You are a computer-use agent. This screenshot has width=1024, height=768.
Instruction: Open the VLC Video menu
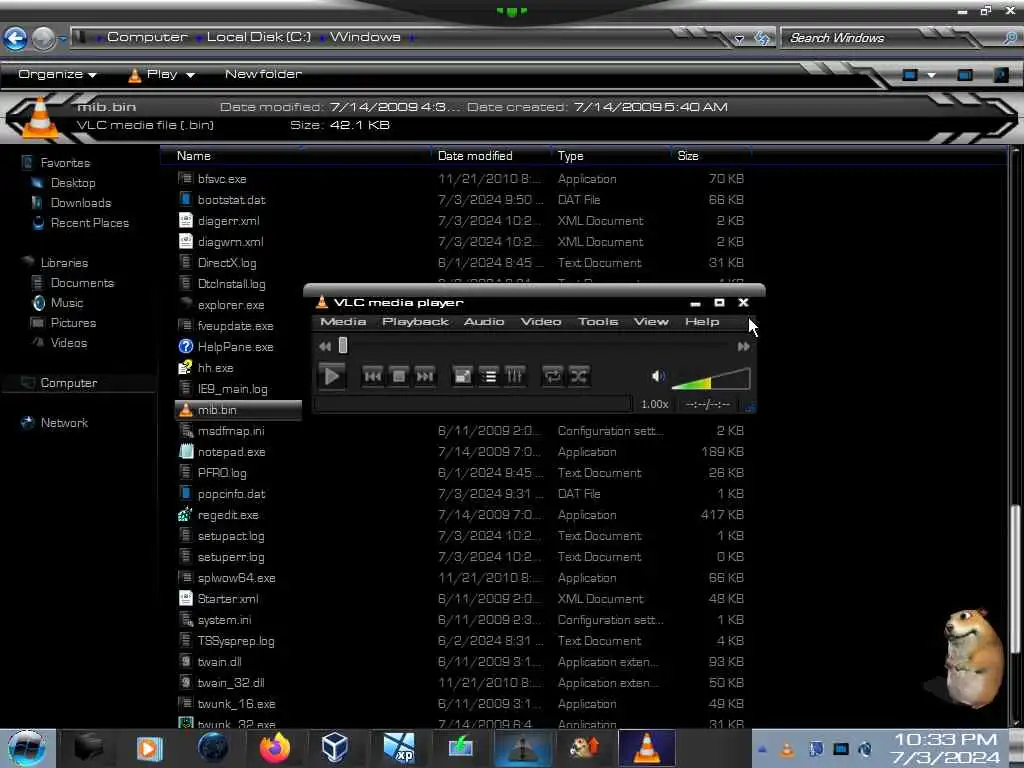541,321
